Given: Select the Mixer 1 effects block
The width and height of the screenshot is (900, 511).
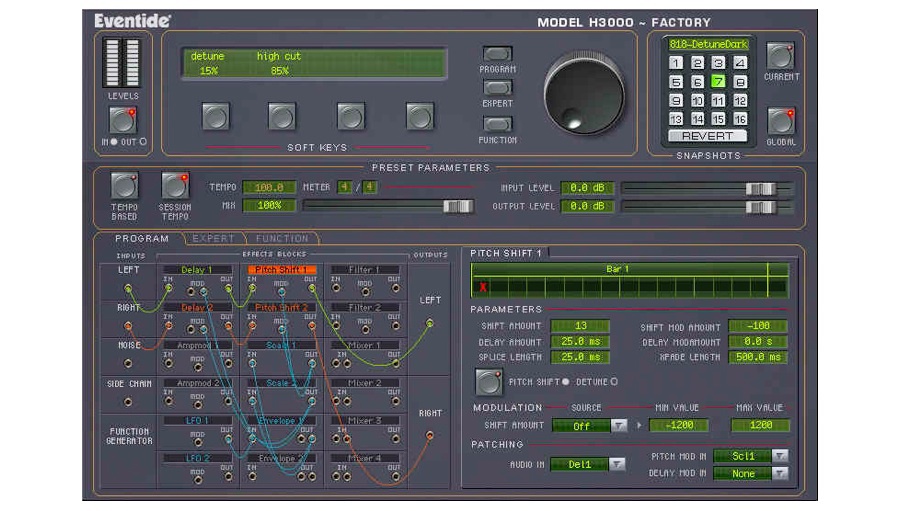Looking at the screenshot, I should (x=365, y=345).
